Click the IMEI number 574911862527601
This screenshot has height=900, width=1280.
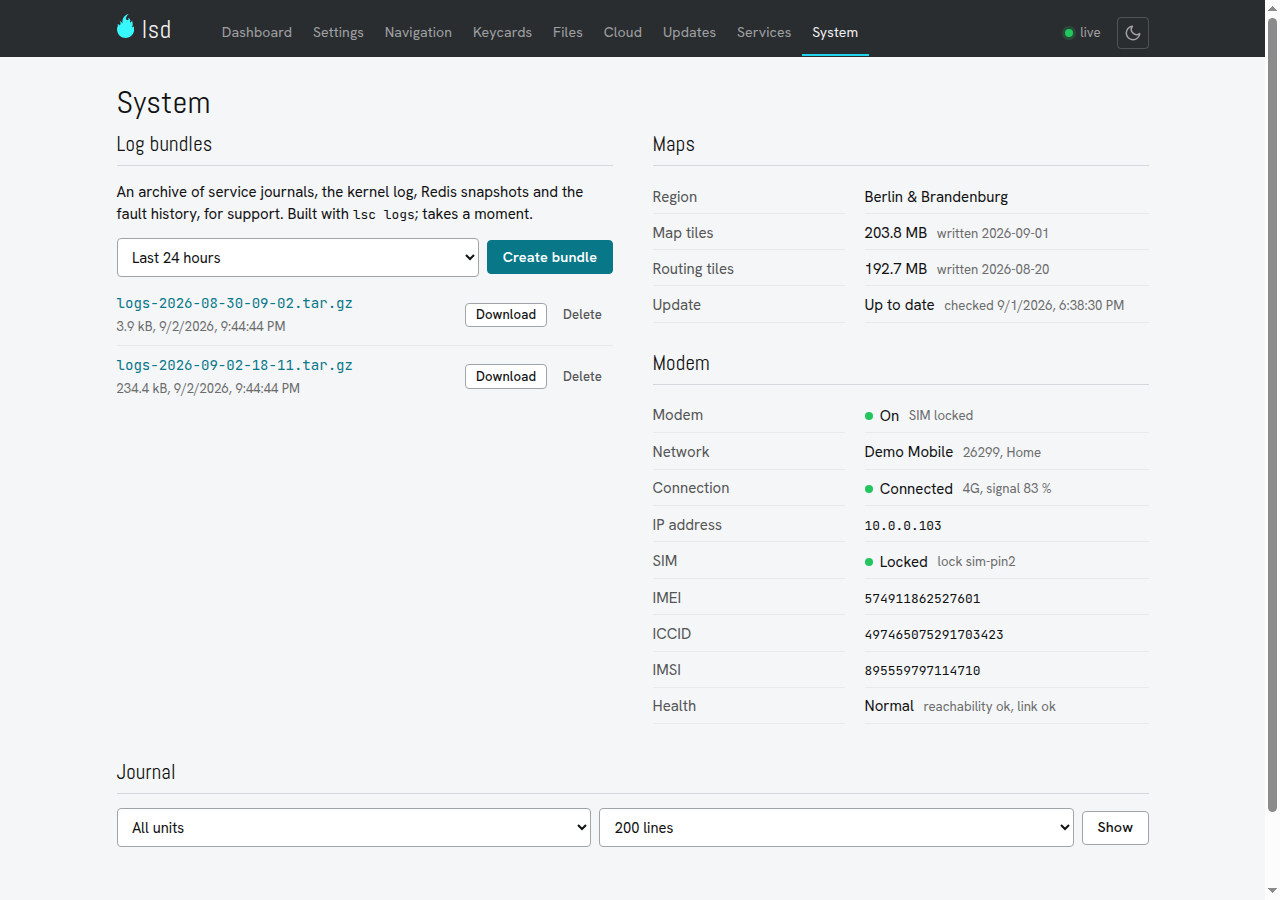[922, 598]
